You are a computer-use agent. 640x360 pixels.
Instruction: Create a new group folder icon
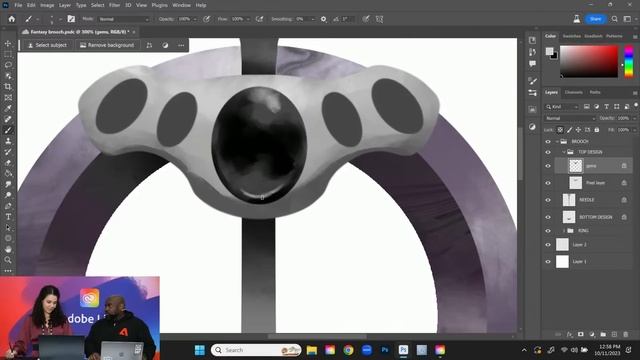603,334
